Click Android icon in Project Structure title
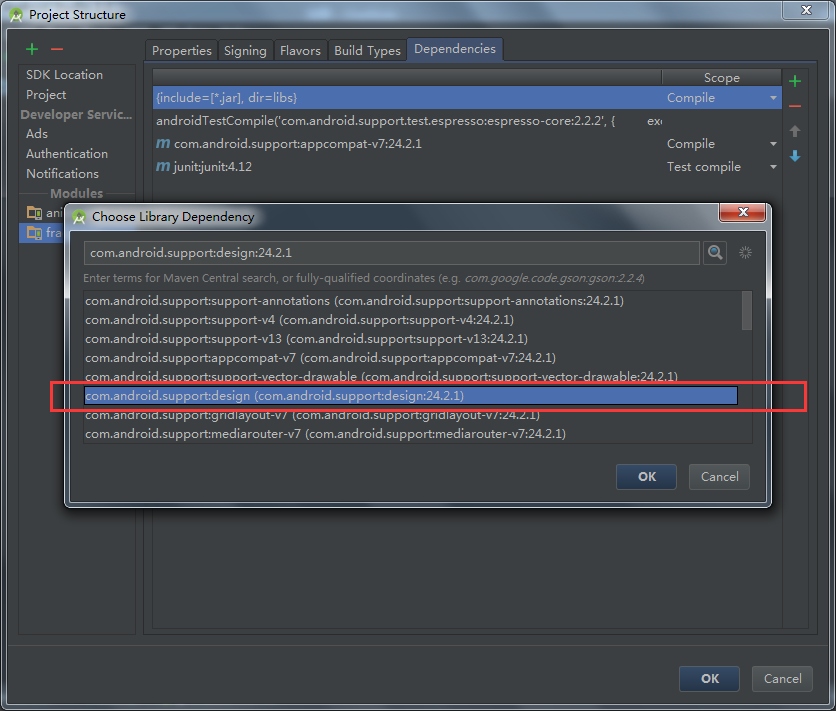Screen dimensions: 836x711 tap(16, 15)
